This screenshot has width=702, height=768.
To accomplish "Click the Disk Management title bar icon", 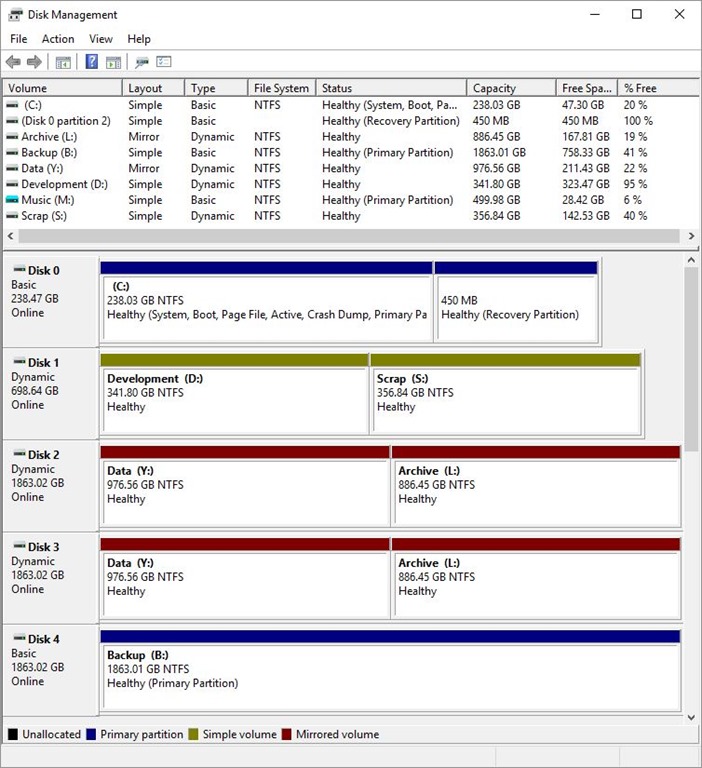I will pos(15,15).
